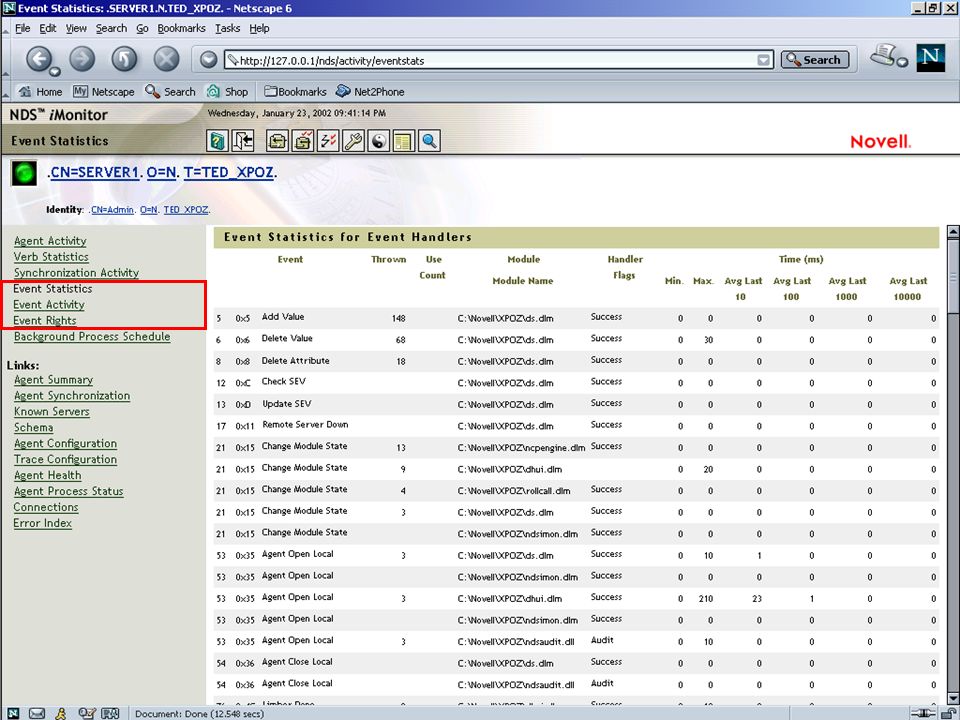The width and height of the screenshot is (960, 720).
Task: Open Navigator from status bar component icon
Action: click(13, 713)
